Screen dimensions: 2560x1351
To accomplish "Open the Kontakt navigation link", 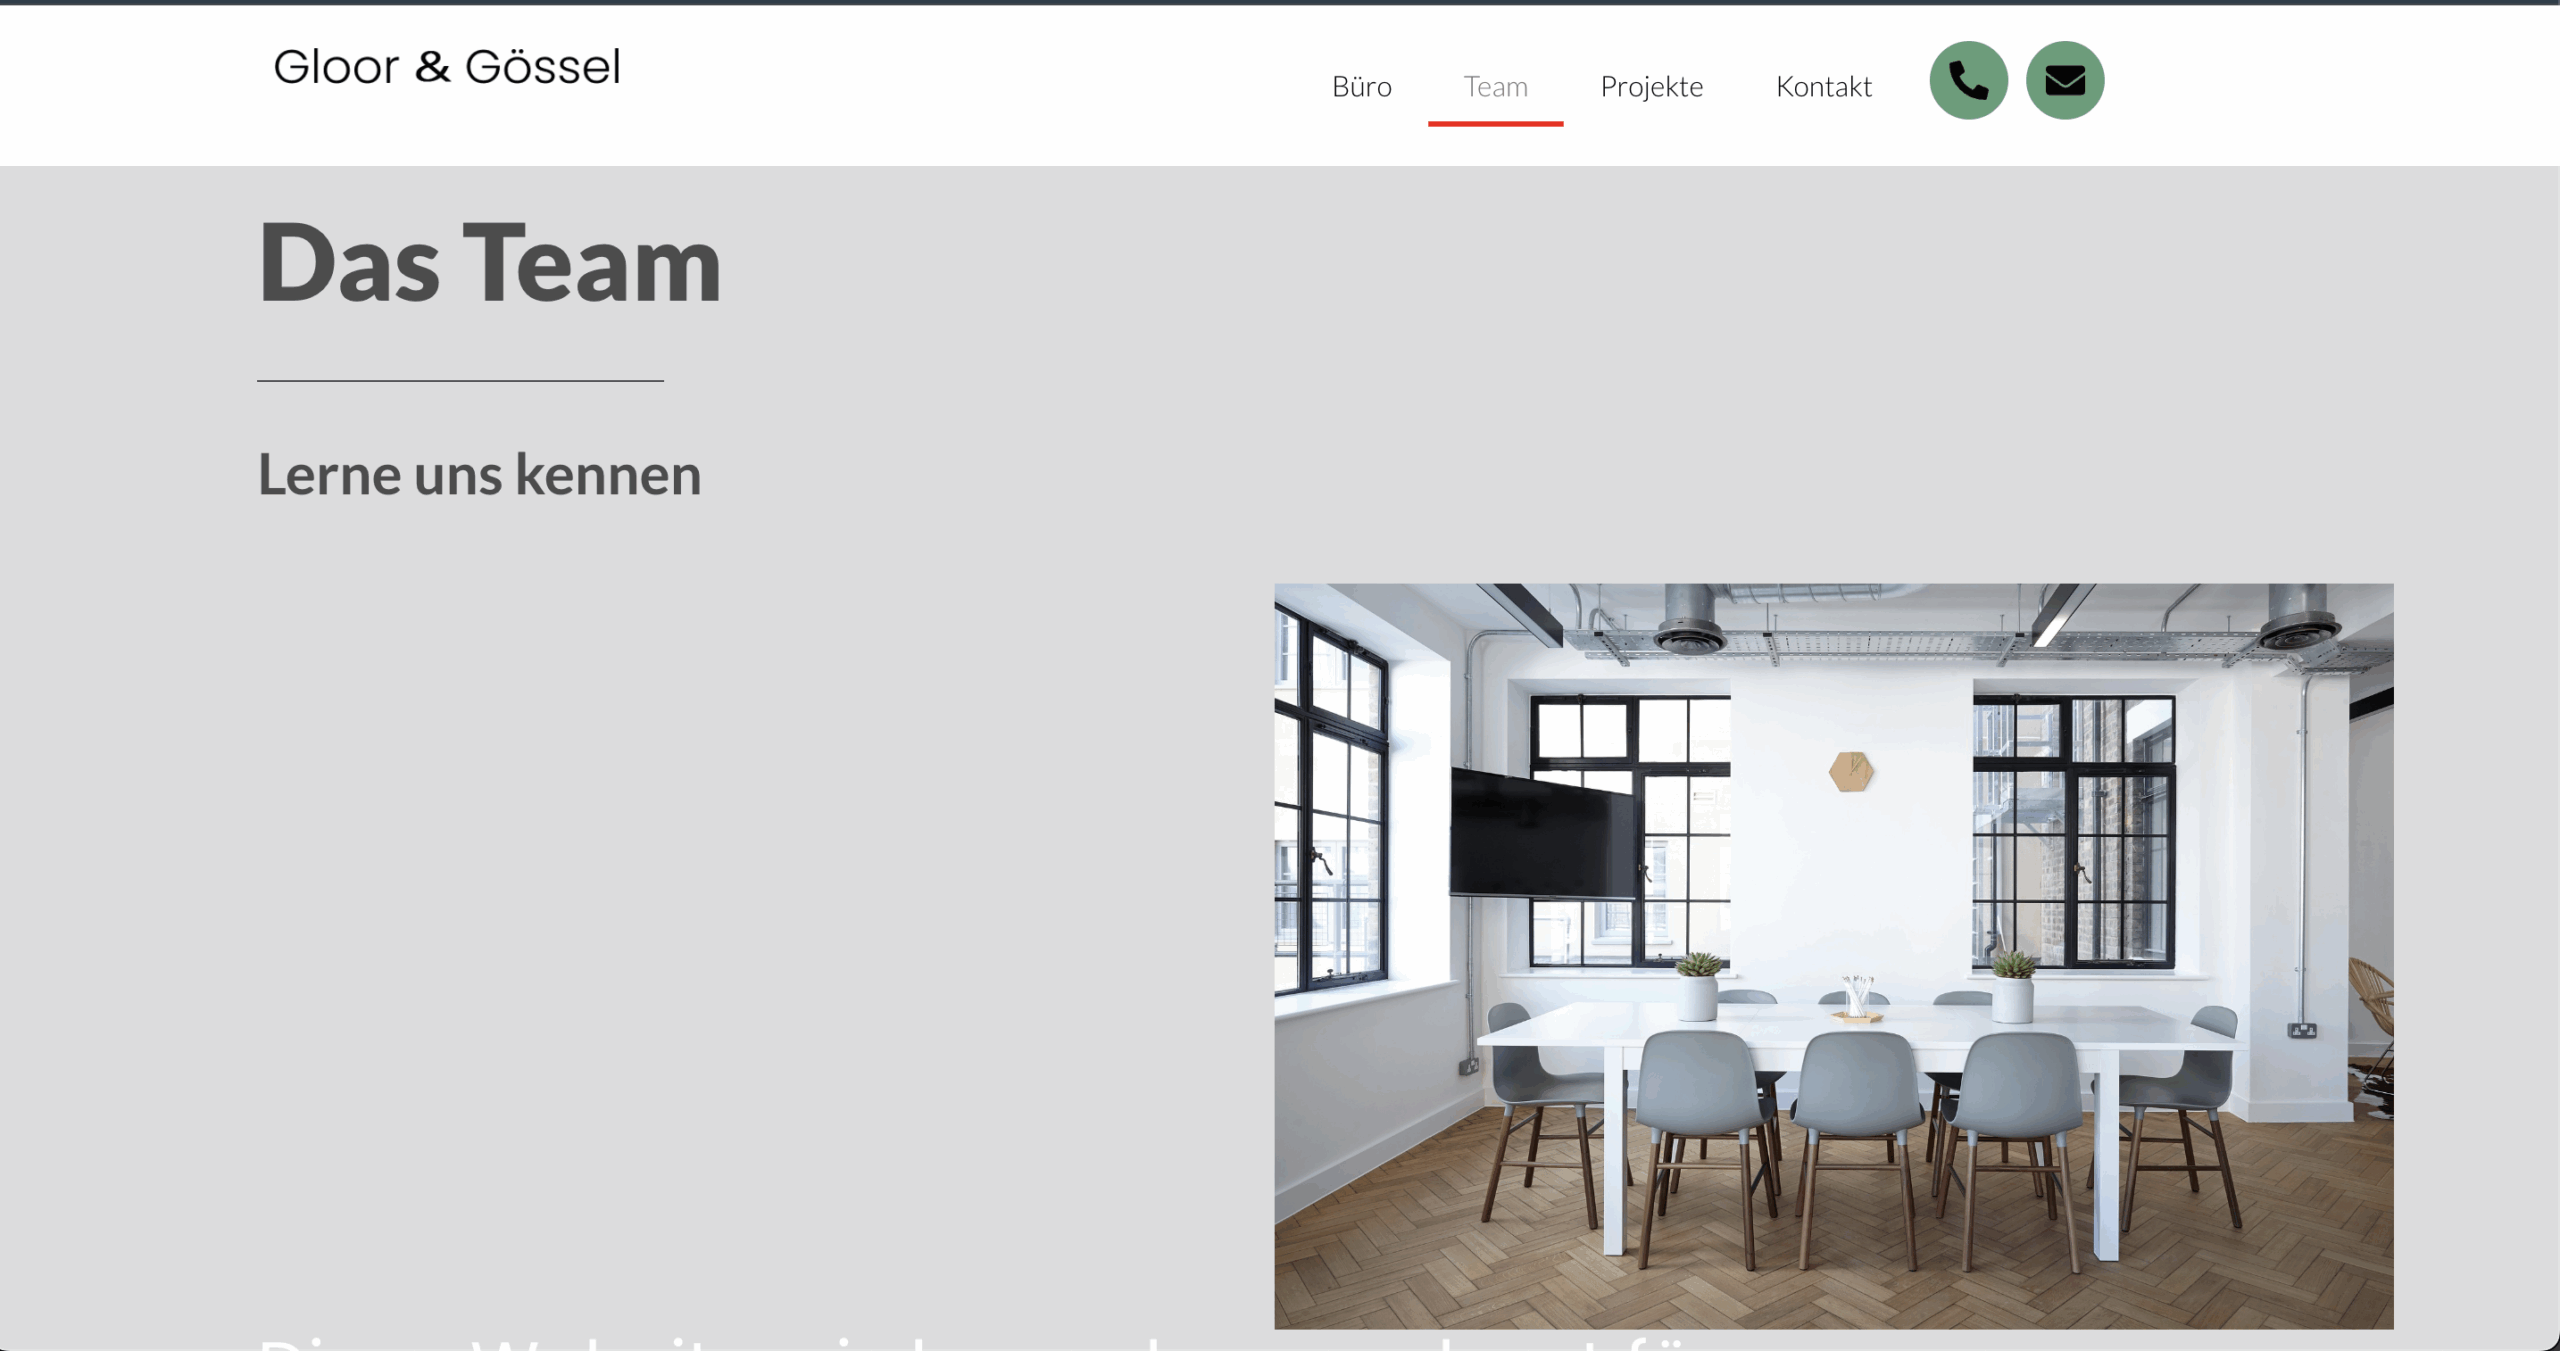I will click(x=1823, y=87).
